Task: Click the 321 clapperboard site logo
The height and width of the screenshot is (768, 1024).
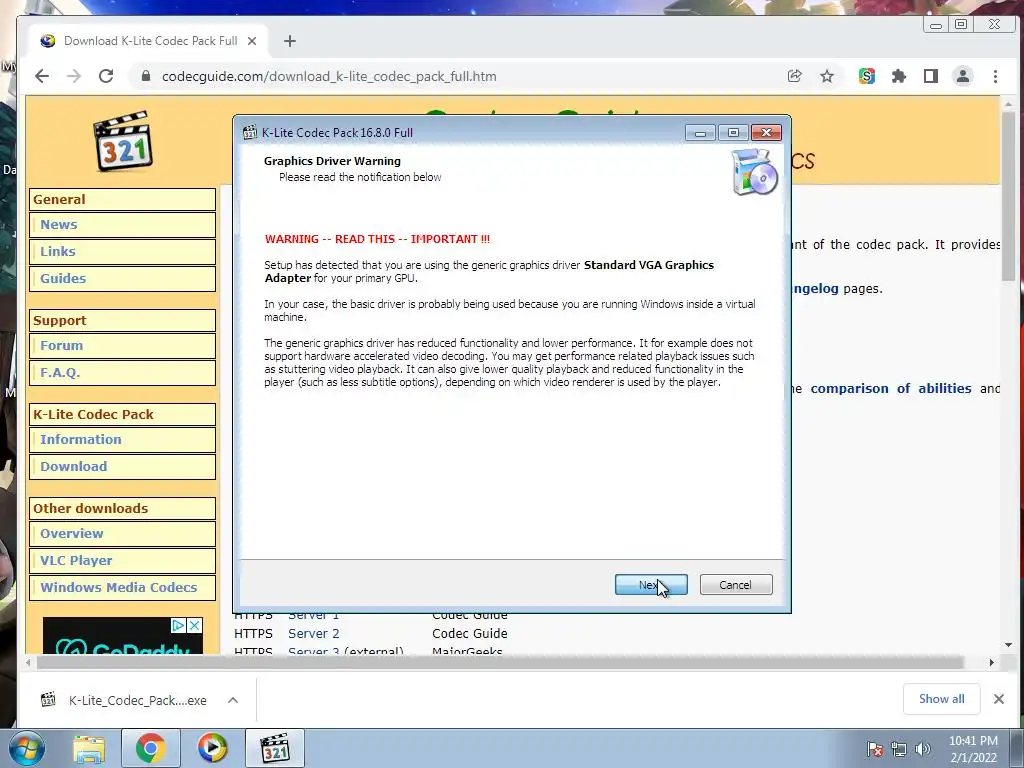Action: 122,141
